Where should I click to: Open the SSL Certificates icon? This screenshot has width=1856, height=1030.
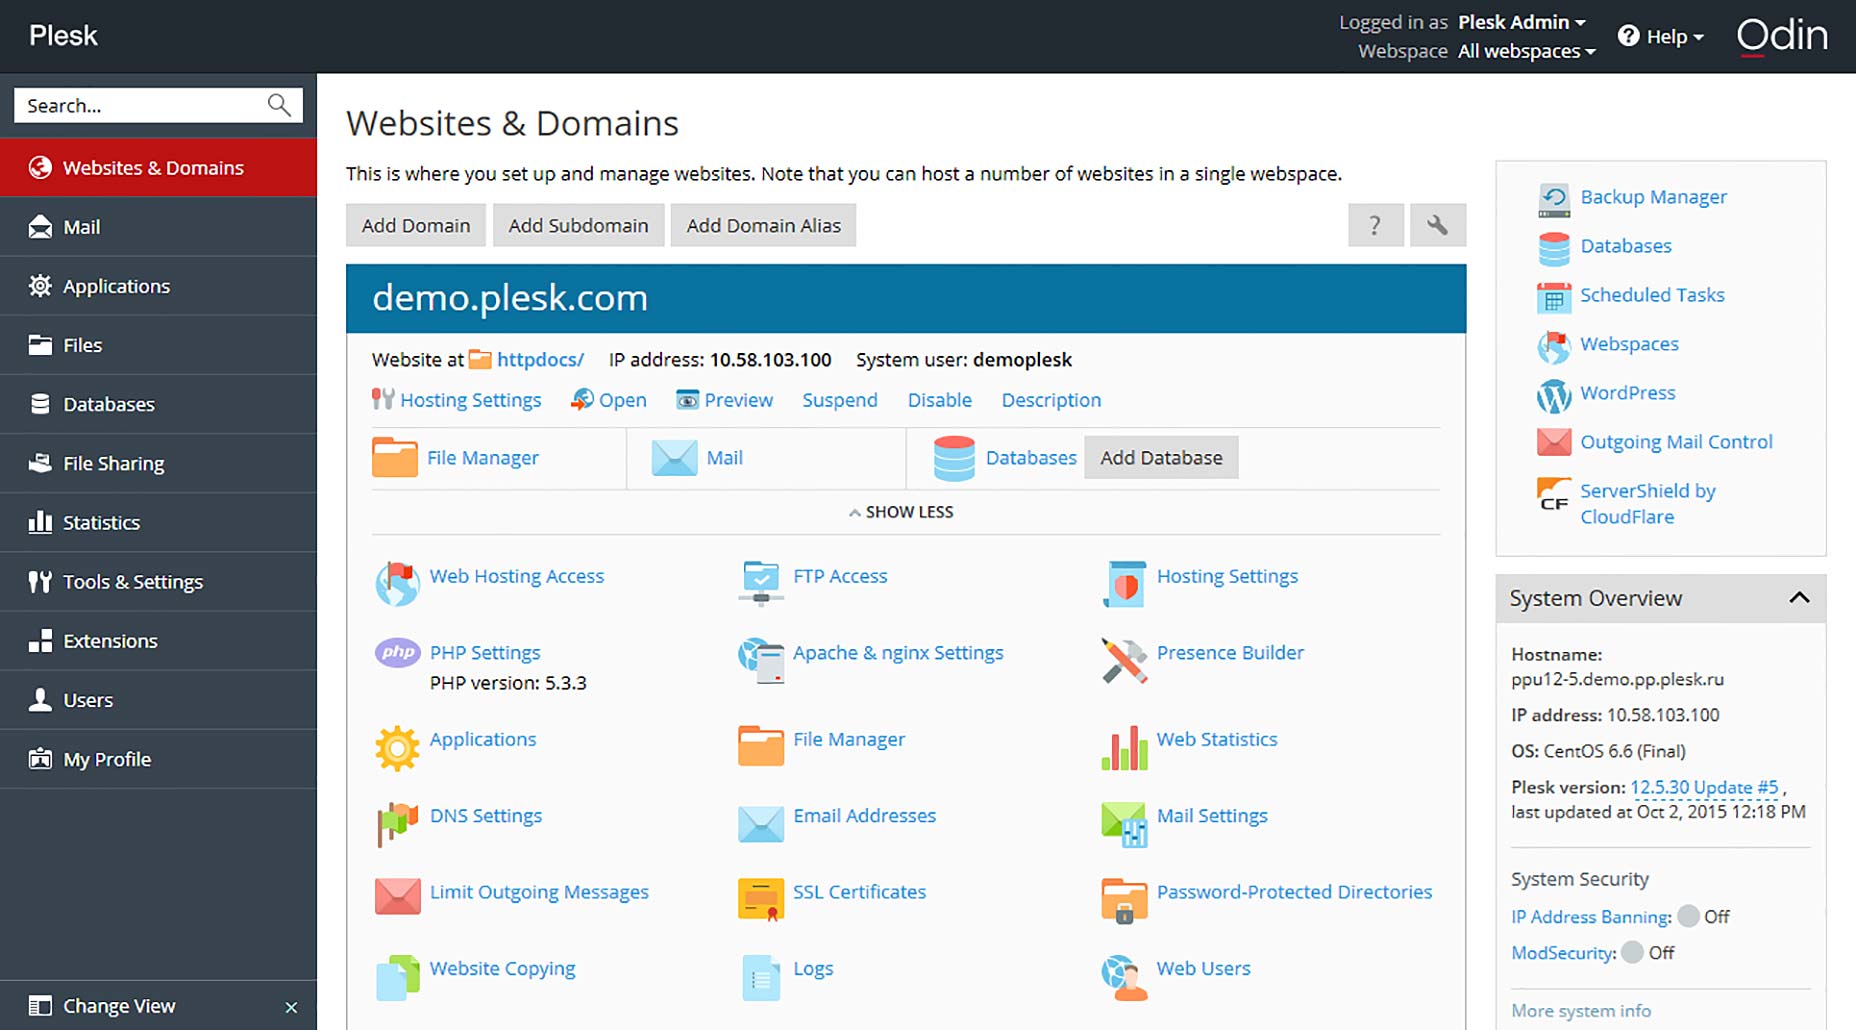click(761, 899)
